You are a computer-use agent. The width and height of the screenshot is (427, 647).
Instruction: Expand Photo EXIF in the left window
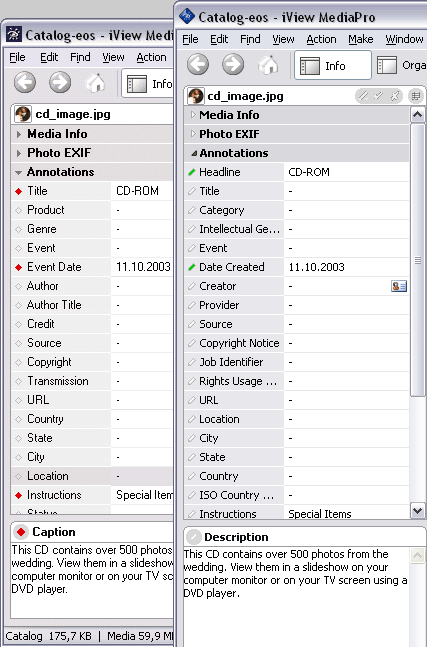pyautogui.click(x=19, y=153)
